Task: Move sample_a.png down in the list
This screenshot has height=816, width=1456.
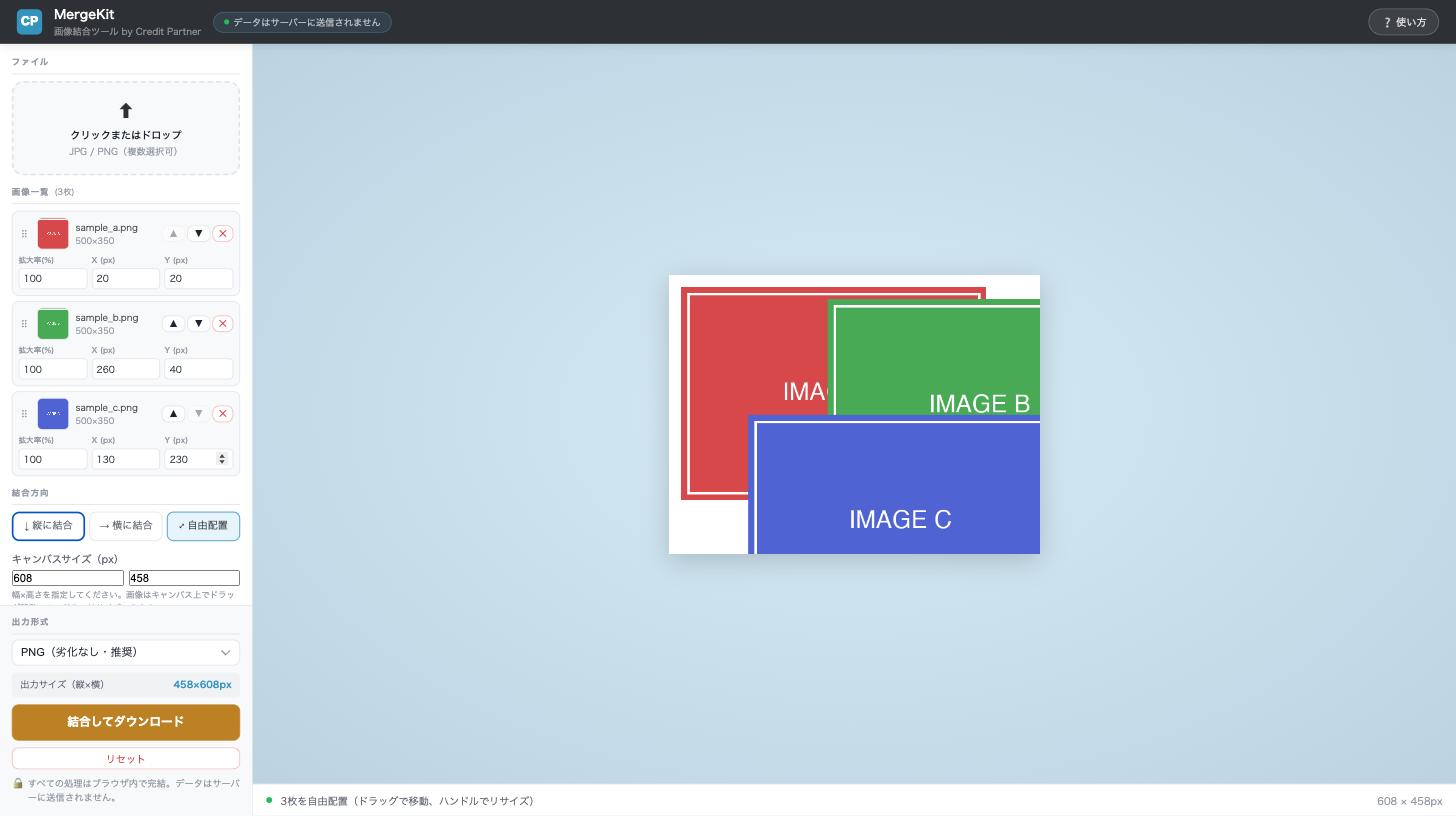Action: tap(198, 234)
